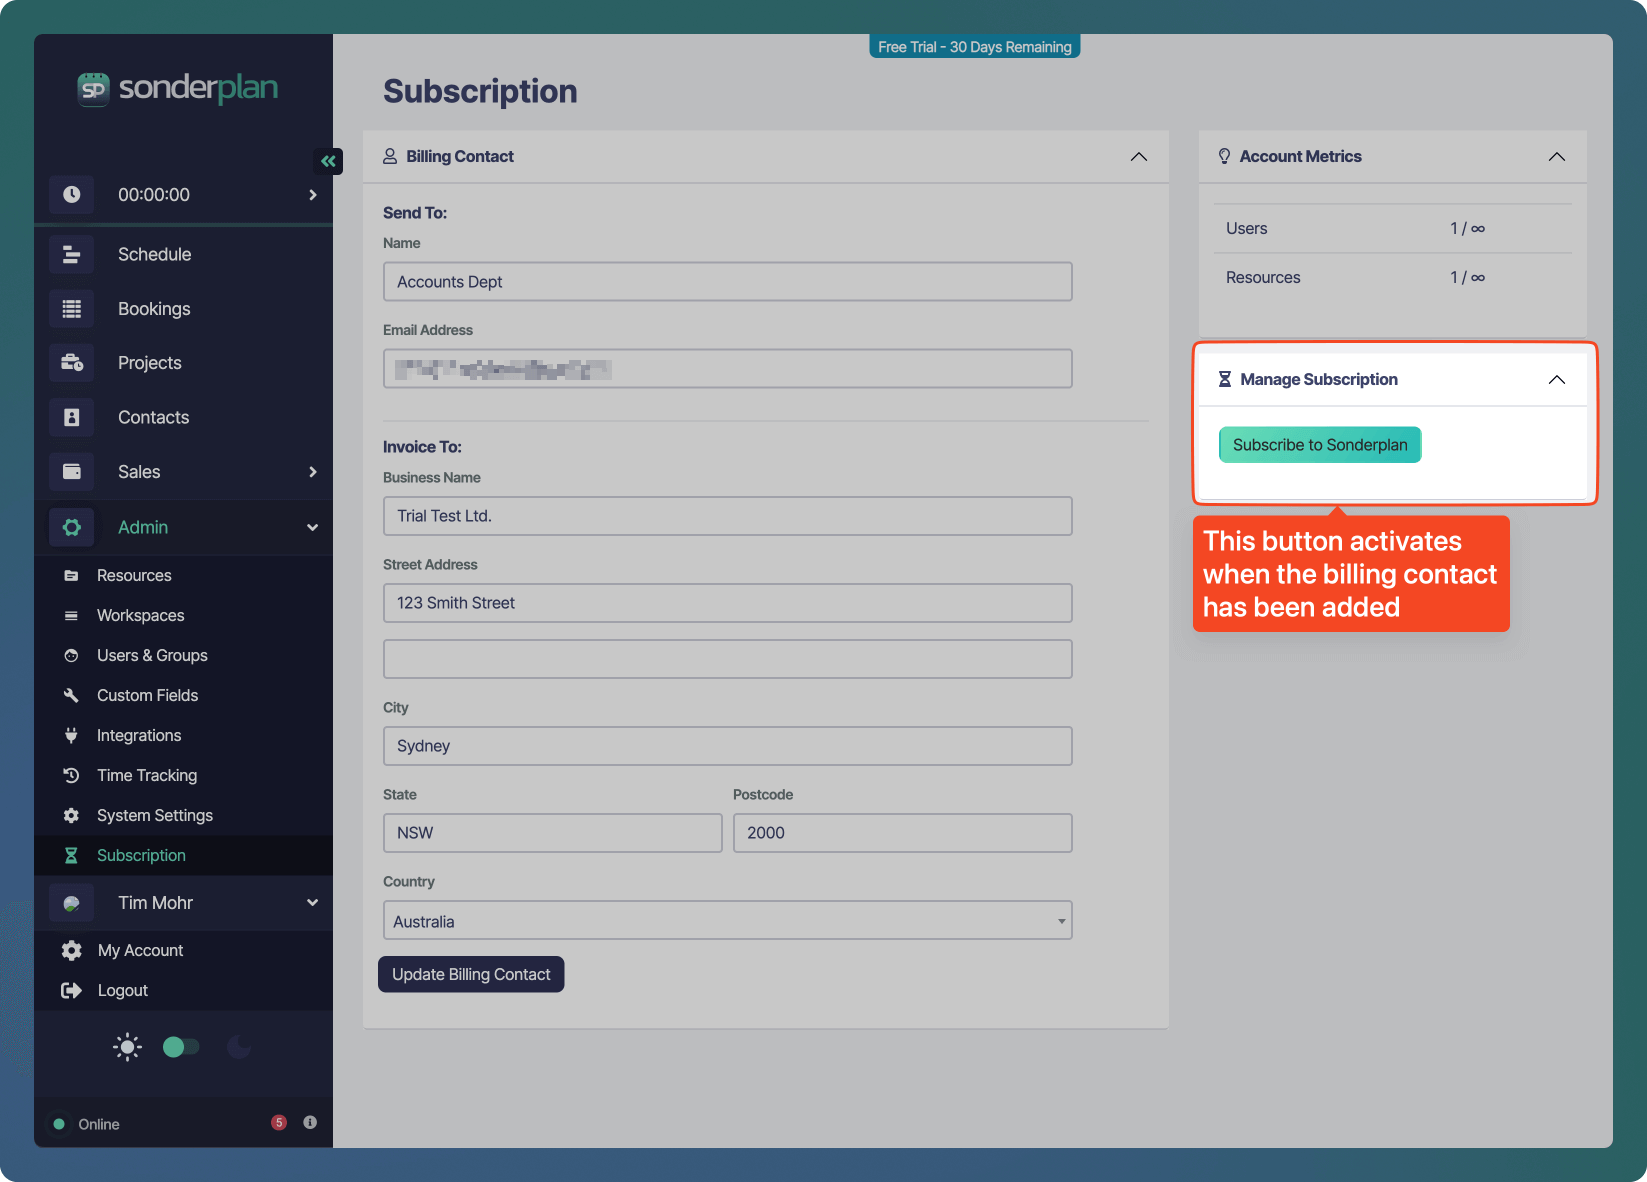This screenshot has height=1182, width=1647.
Task: Open the Country dropdown showing Australia
Action: [x=728, y=921]
